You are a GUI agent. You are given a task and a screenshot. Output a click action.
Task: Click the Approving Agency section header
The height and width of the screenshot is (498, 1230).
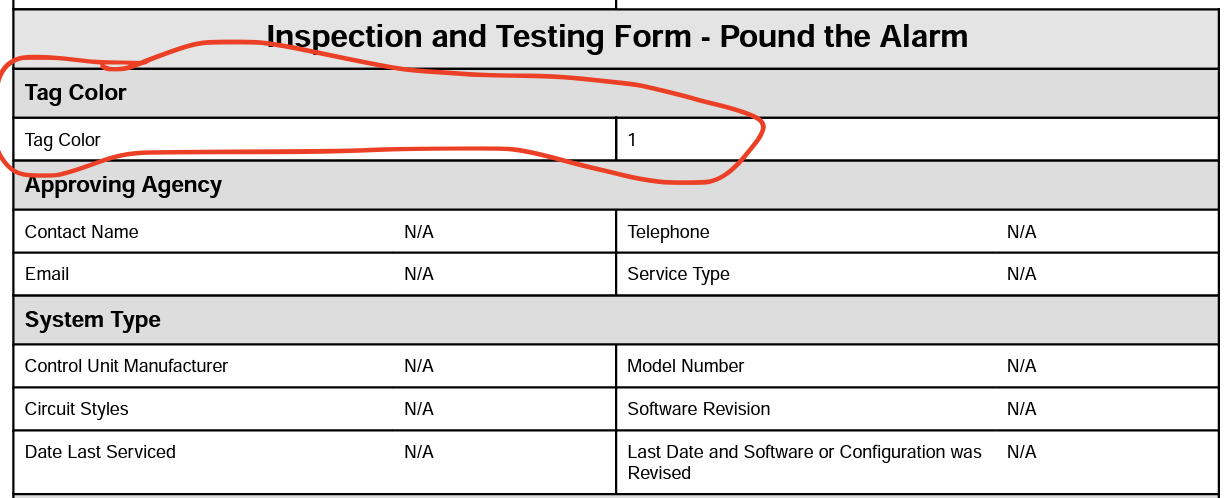123,185
